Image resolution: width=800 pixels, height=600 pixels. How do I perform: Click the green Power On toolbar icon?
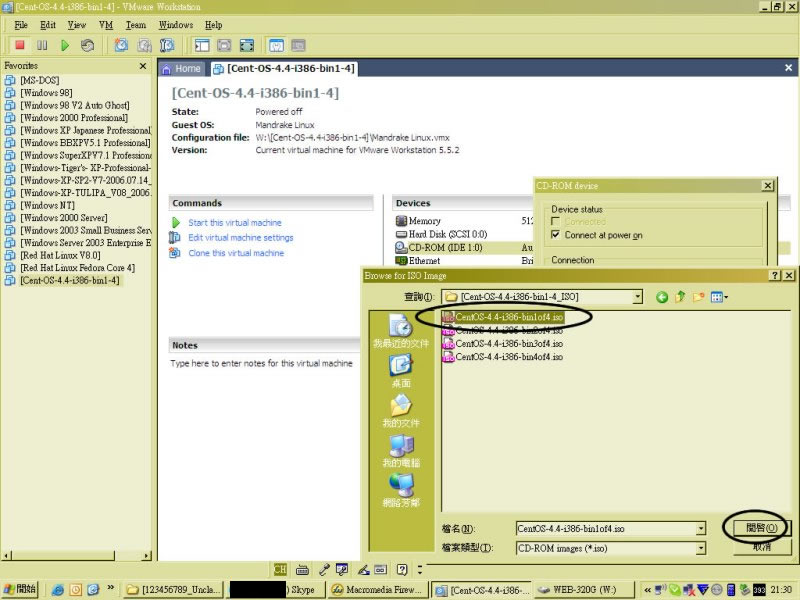click(x=65, y=45)
